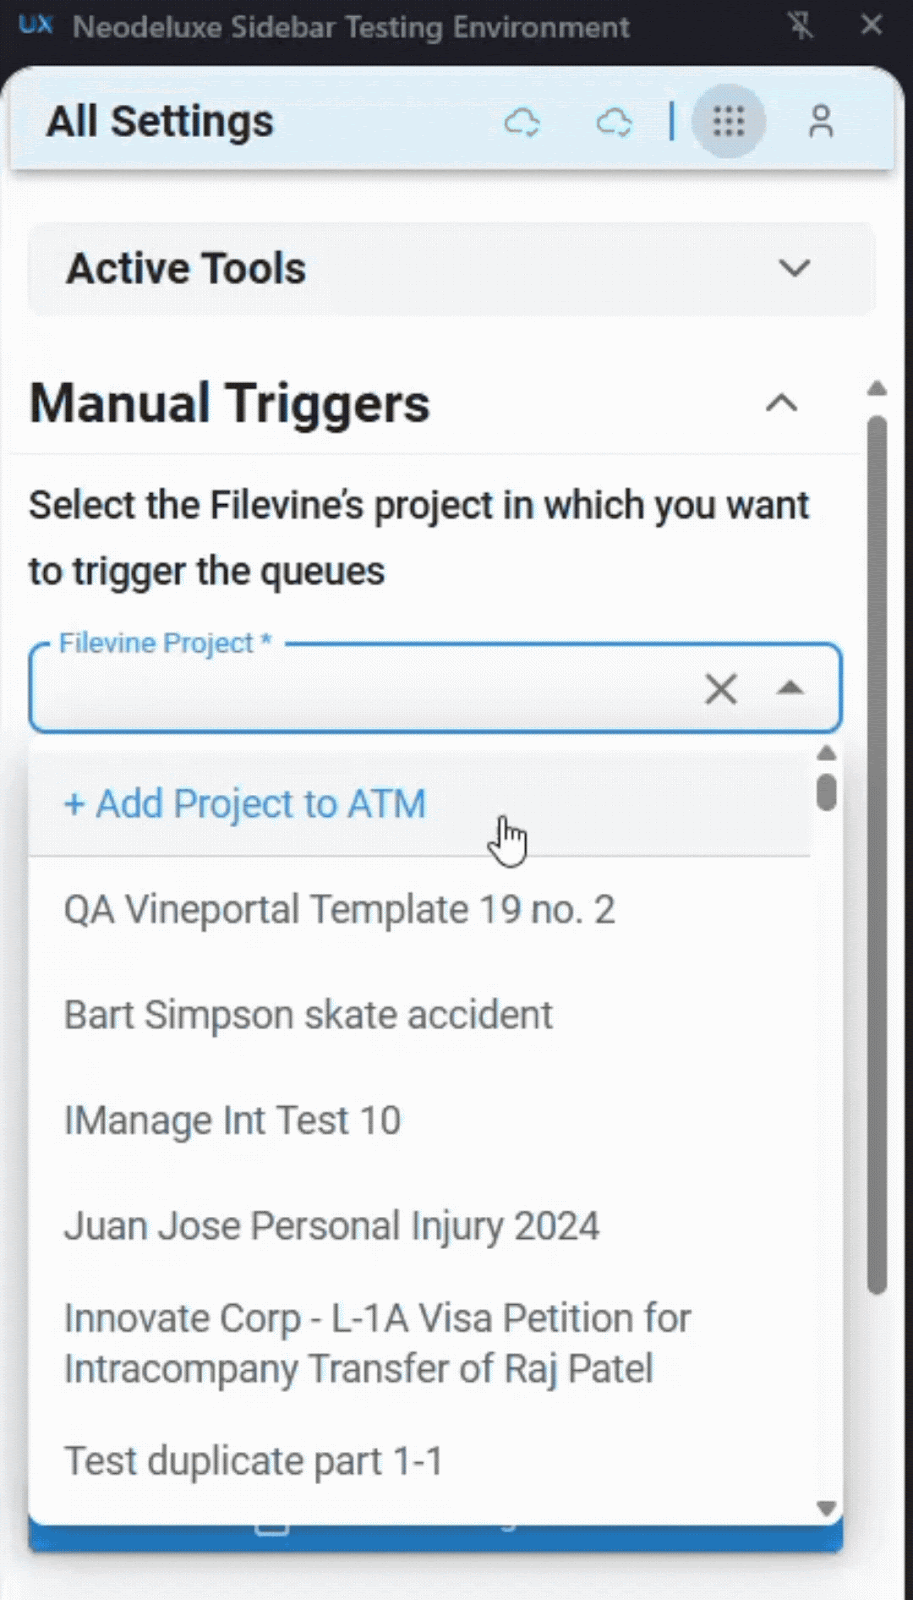Close the Neodeluxe sidebar window
Viewport: 913px width, 1600px height.
[872, 25]
